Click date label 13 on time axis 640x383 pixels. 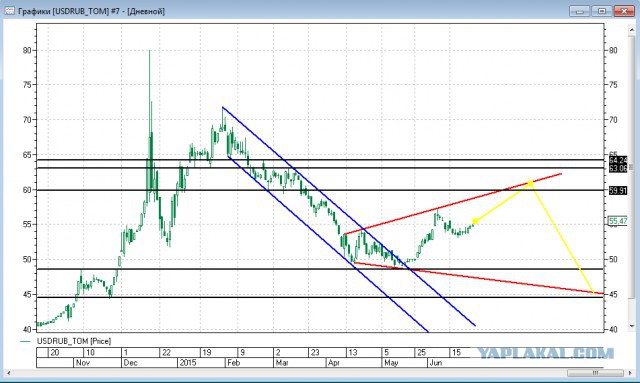click(352, 352)
